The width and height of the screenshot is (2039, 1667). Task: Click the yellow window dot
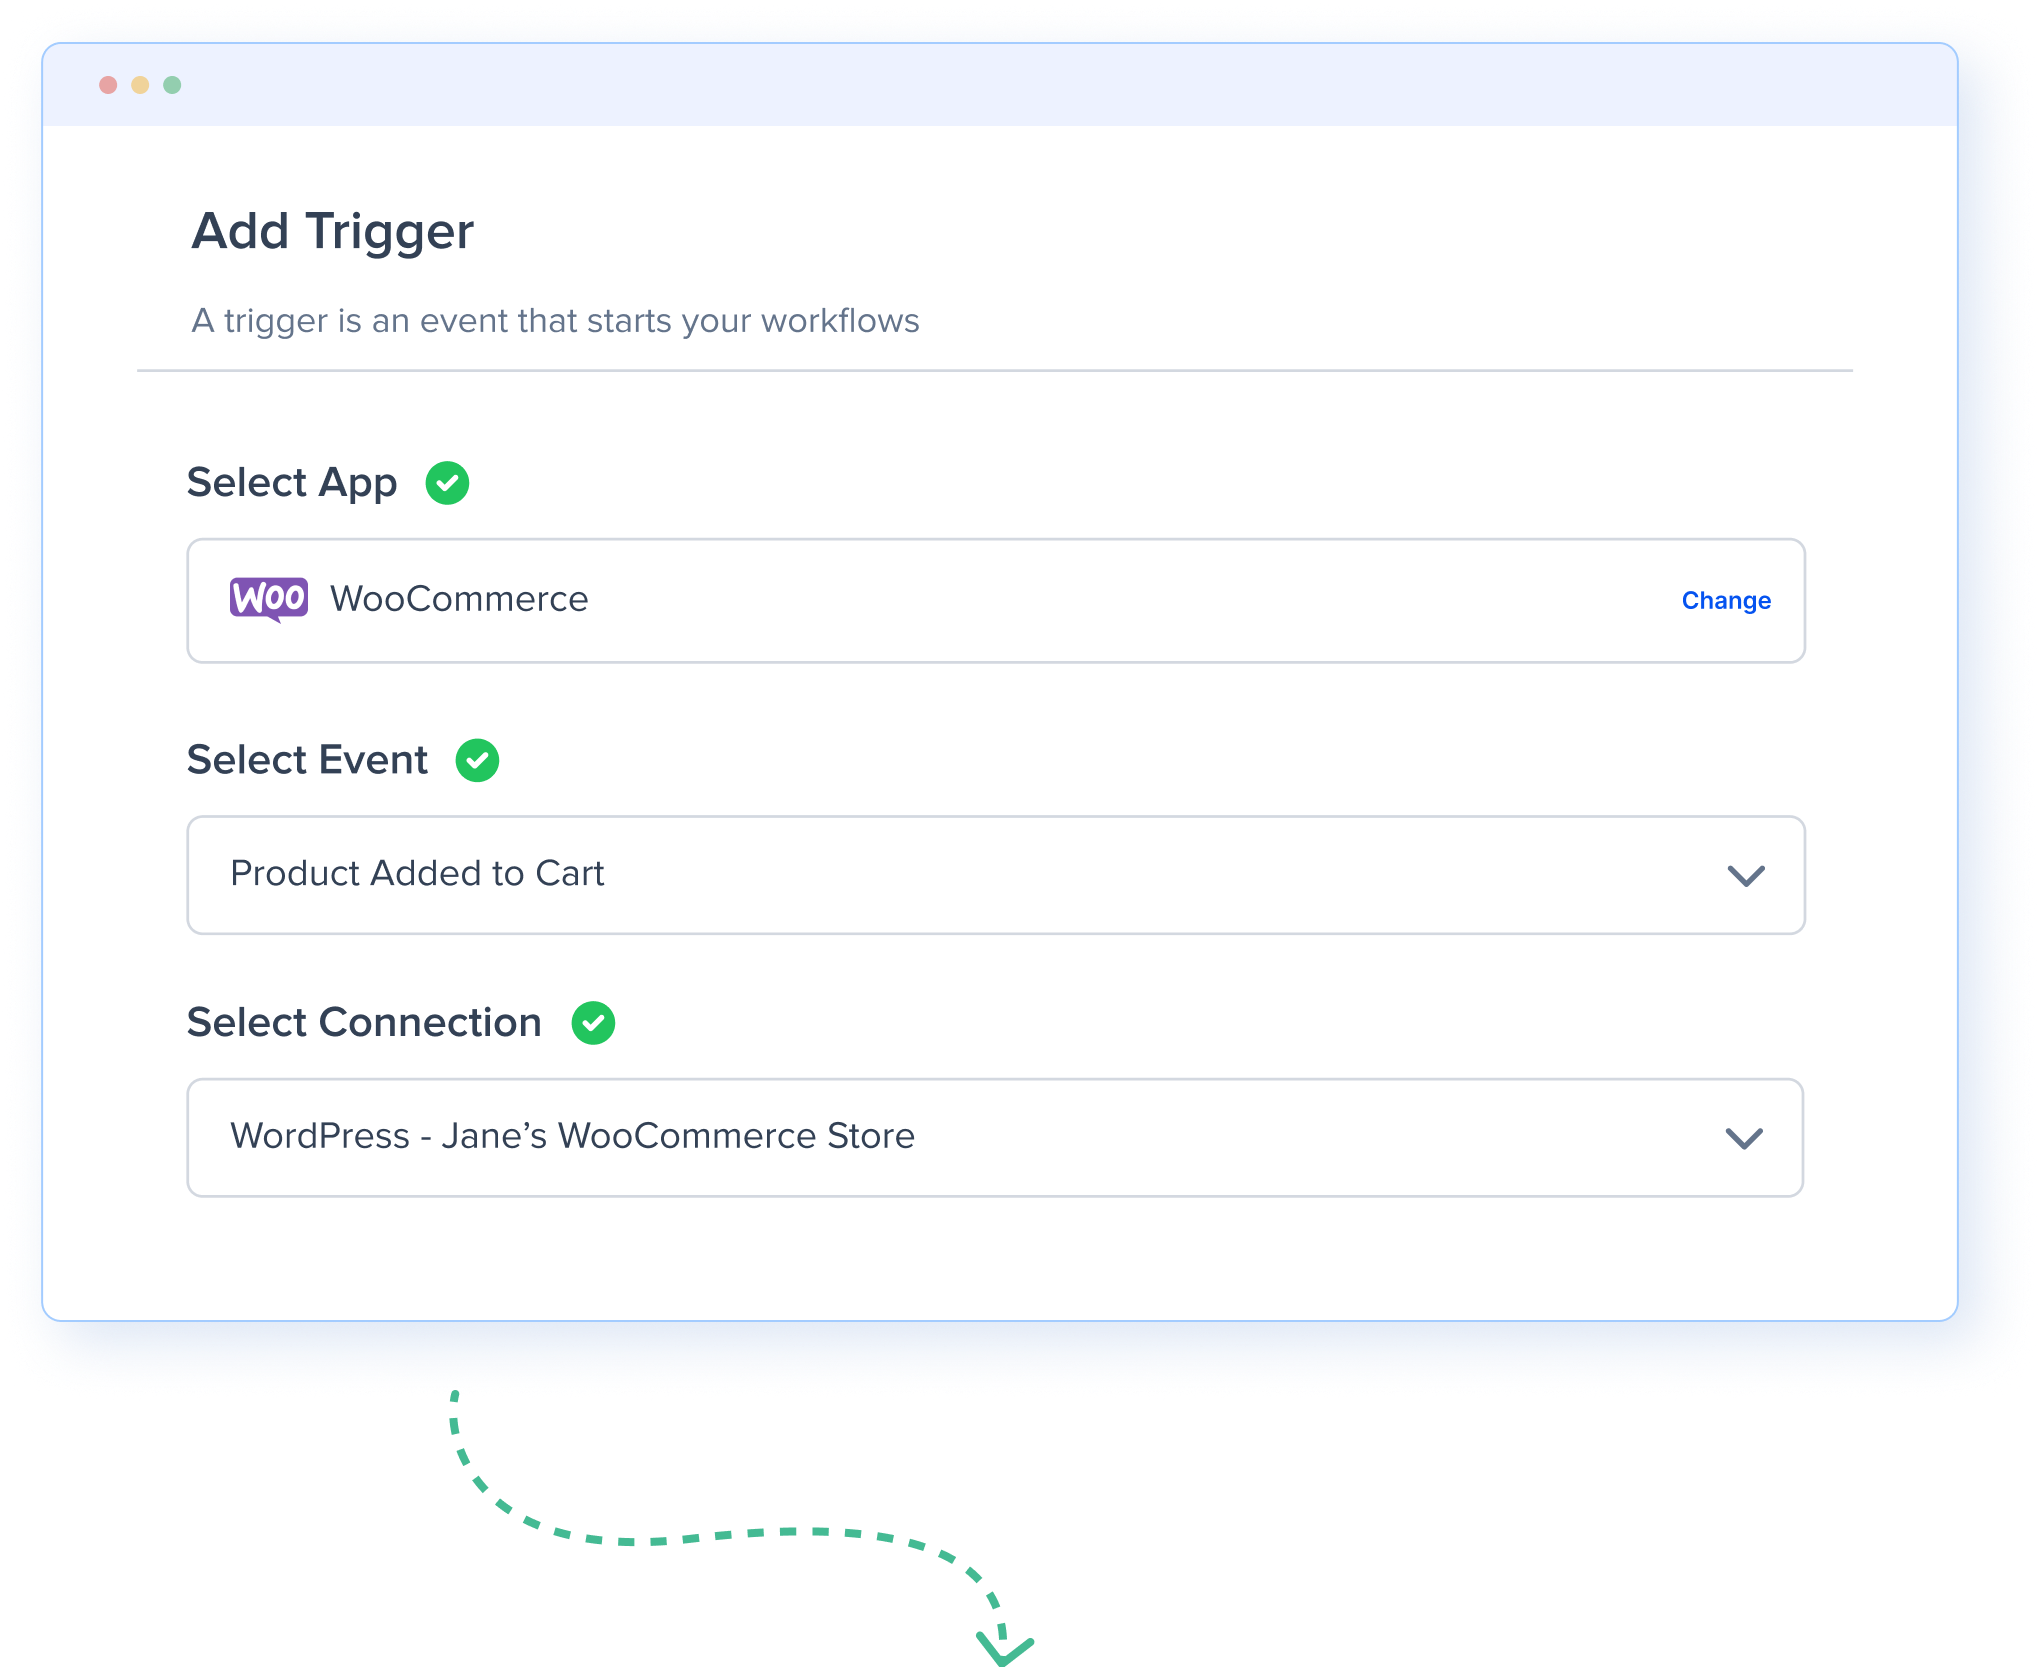pyautogui.click(x=140, y=85)
